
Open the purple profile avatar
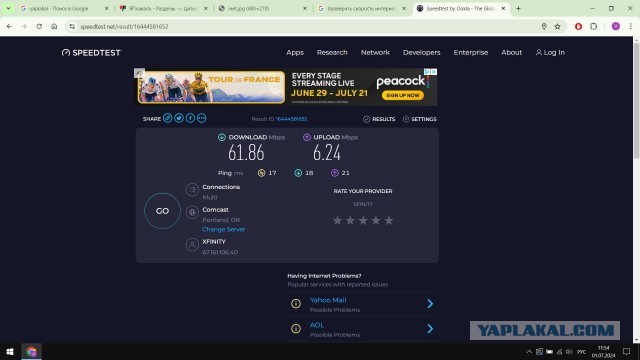pyautogui.click(x=616, y=27)
